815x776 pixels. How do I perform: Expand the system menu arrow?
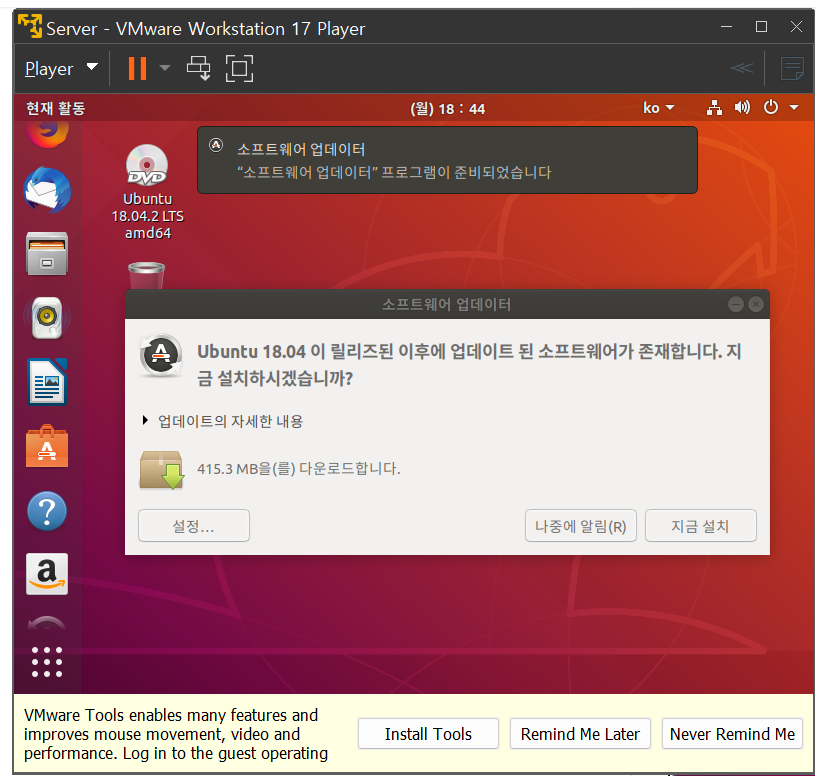tap(794, 108)
